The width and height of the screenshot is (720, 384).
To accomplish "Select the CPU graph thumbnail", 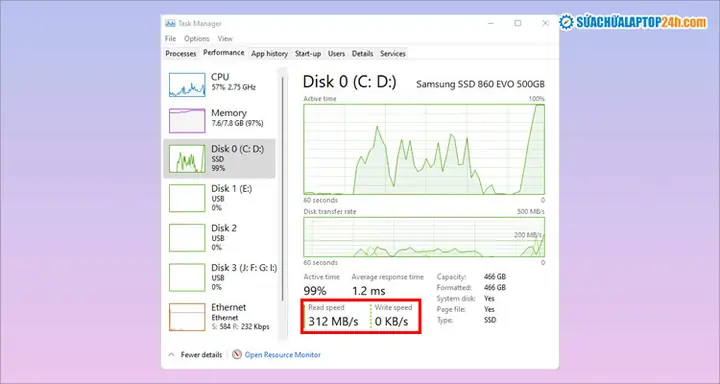I will [x=187, y=85].
